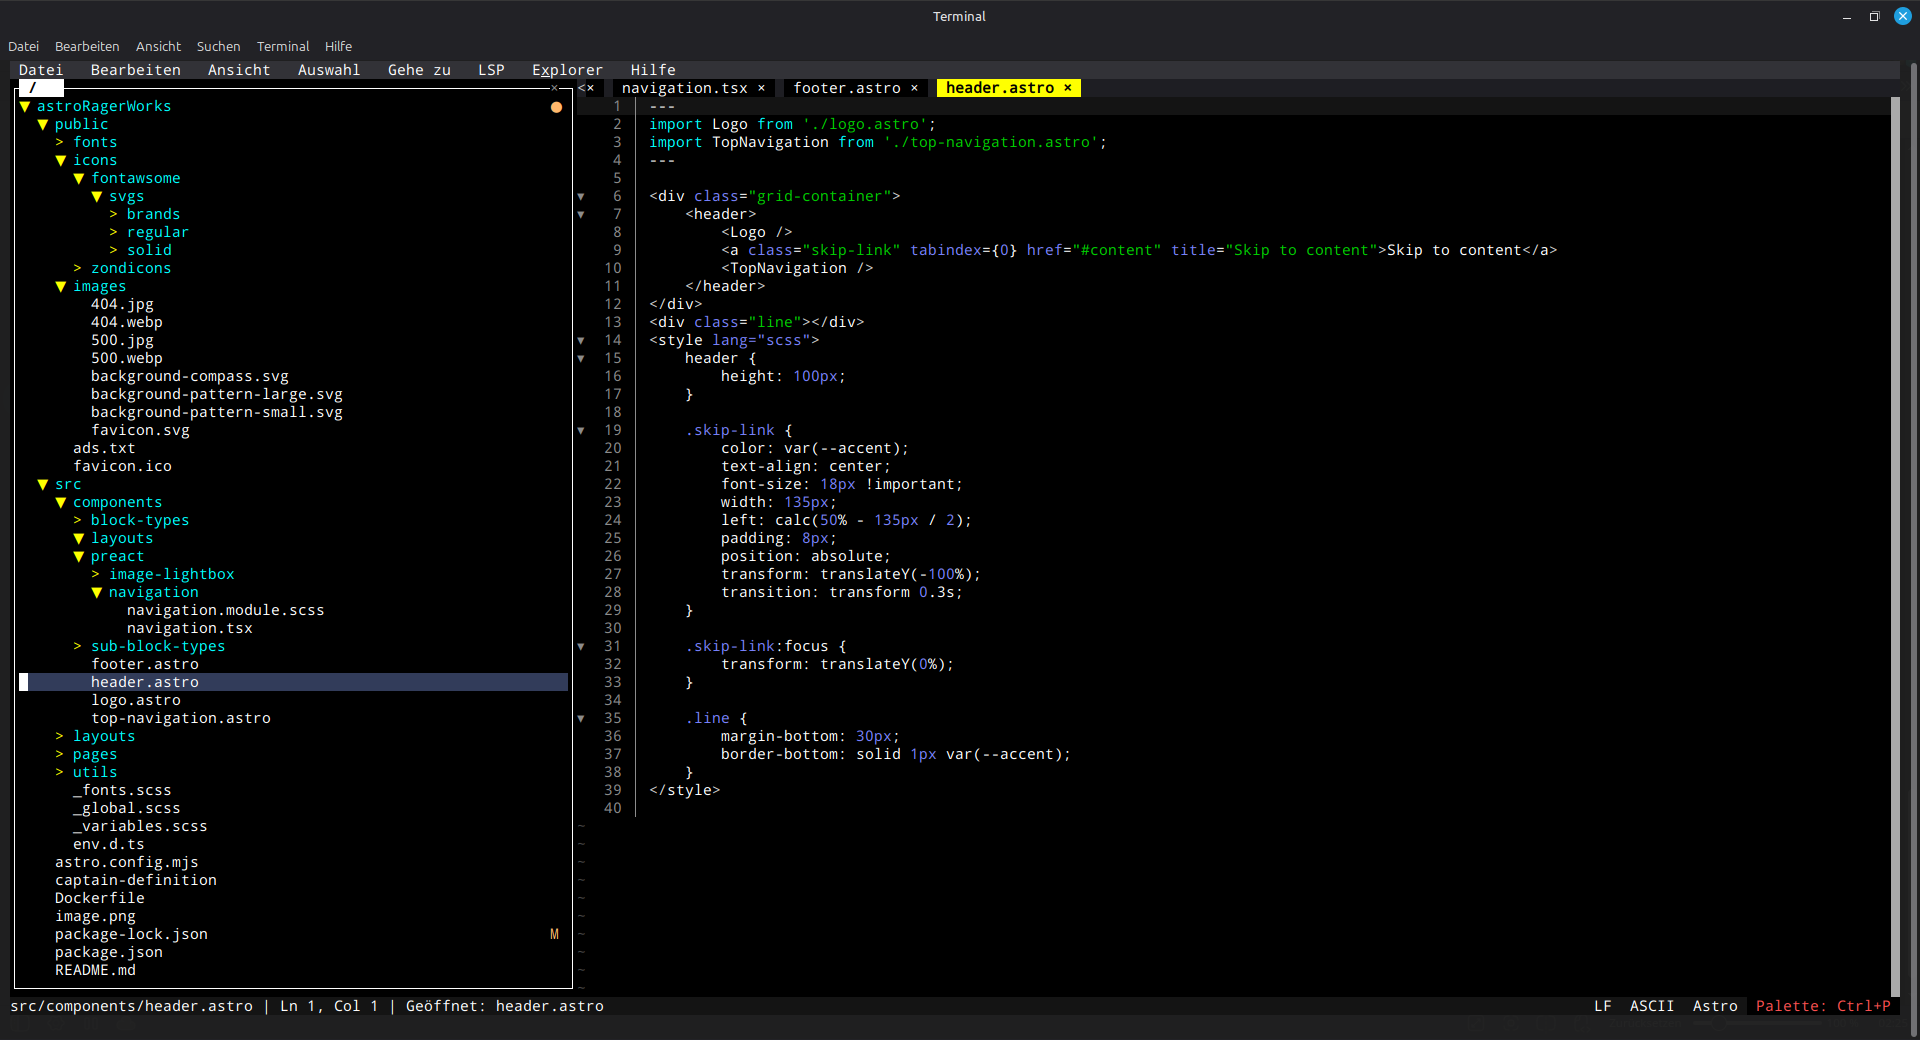Click the orange status dot beside astroRagerWorks

556,107
